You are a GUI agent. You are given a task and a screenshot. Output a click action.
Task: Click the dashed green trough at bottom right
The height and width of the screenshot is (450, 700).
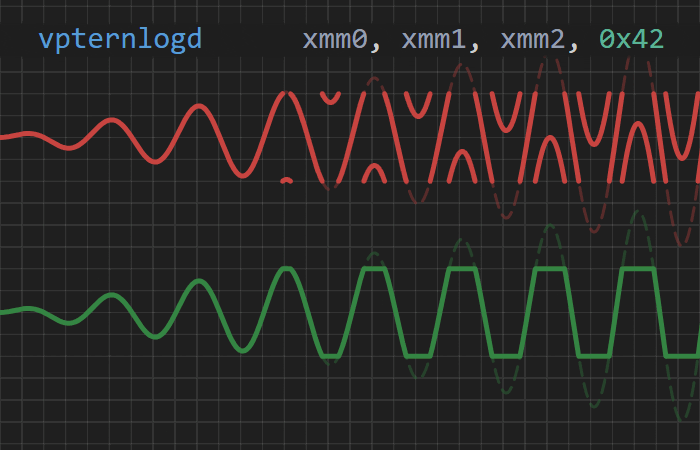[685, 420]
